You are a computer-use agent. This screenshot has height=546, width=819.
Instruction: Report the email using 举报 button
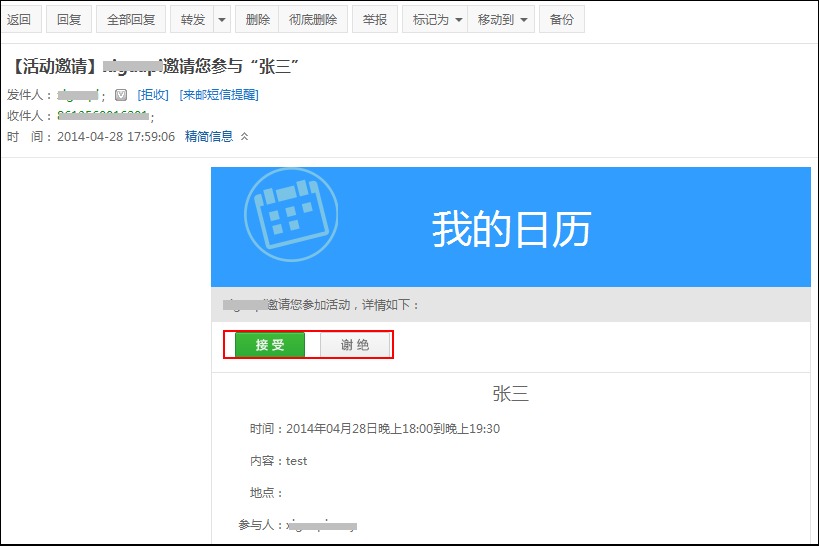coord(374,20)
